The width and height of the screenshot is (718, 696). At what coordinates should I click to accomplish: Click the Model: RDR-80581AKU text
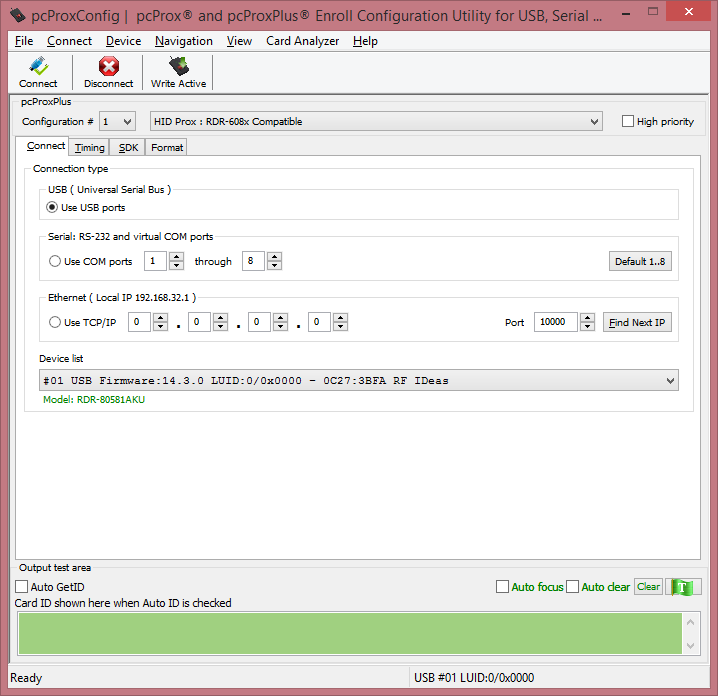94,399
